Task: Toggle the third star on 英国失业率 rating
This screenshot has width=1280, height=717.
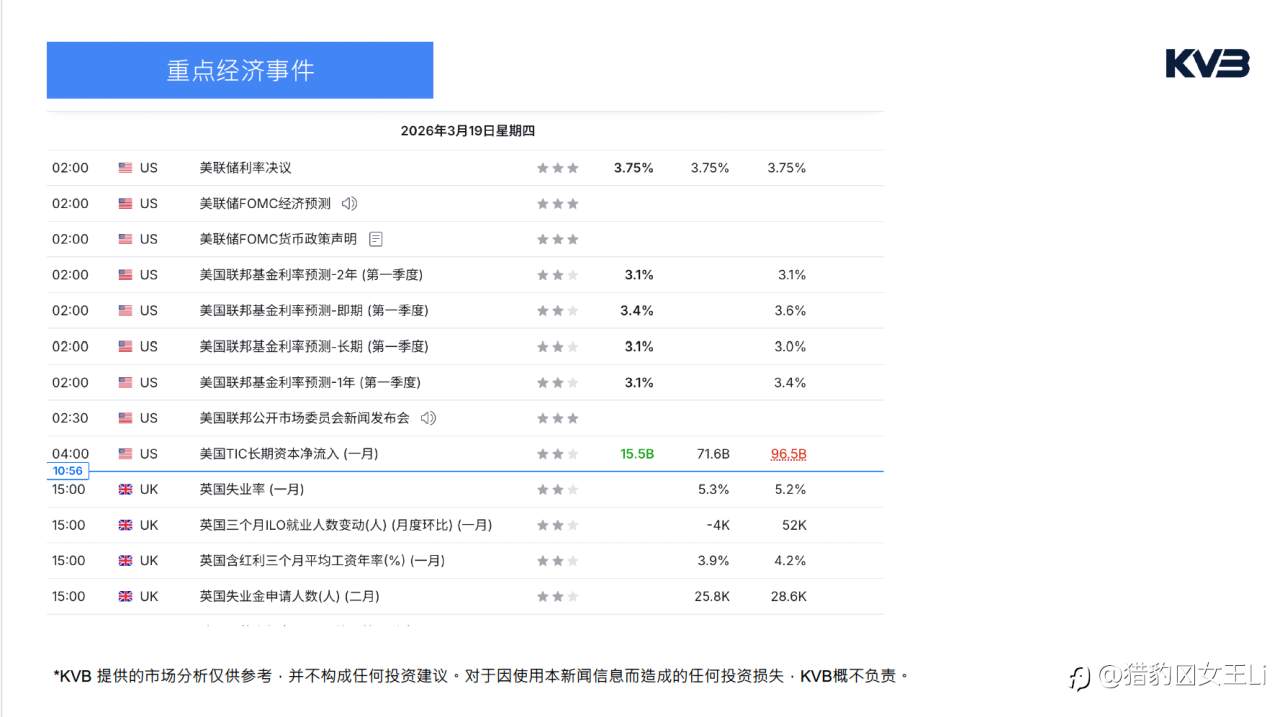Action: pyautogui.click(x=573, y=489)
